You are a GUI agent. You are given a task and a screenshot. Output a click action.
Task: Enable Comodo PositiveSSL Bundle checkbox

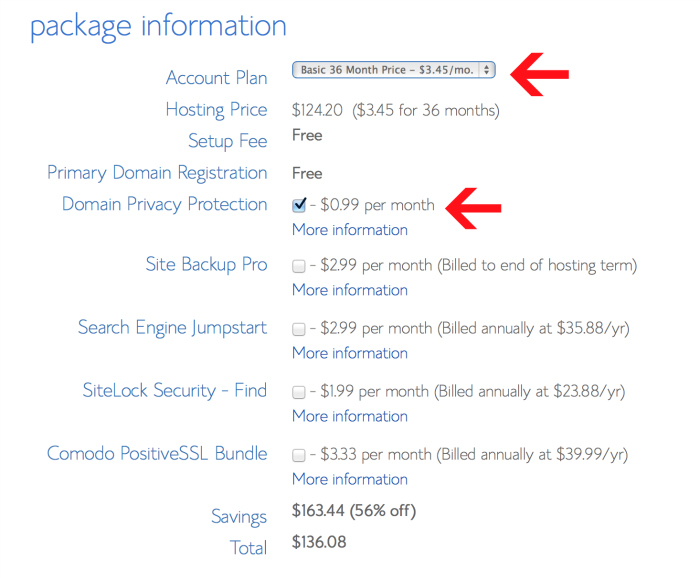coord(299,455)
